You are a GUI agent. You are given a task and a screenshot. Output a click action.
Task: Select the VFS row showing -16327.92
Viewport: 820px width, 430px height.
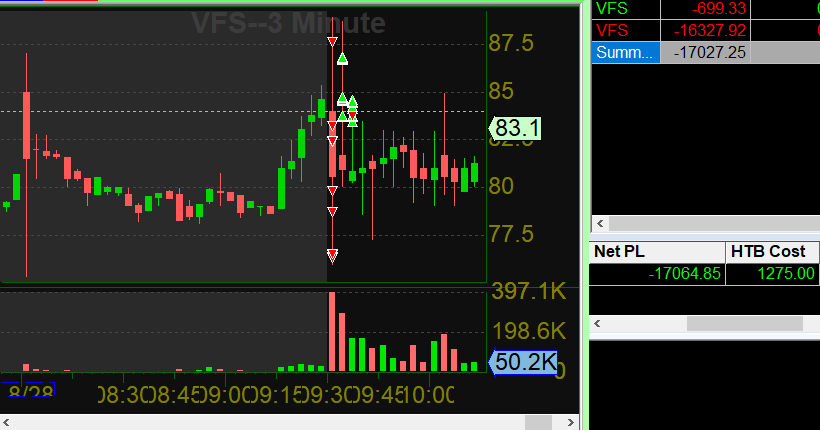point(705,30)
